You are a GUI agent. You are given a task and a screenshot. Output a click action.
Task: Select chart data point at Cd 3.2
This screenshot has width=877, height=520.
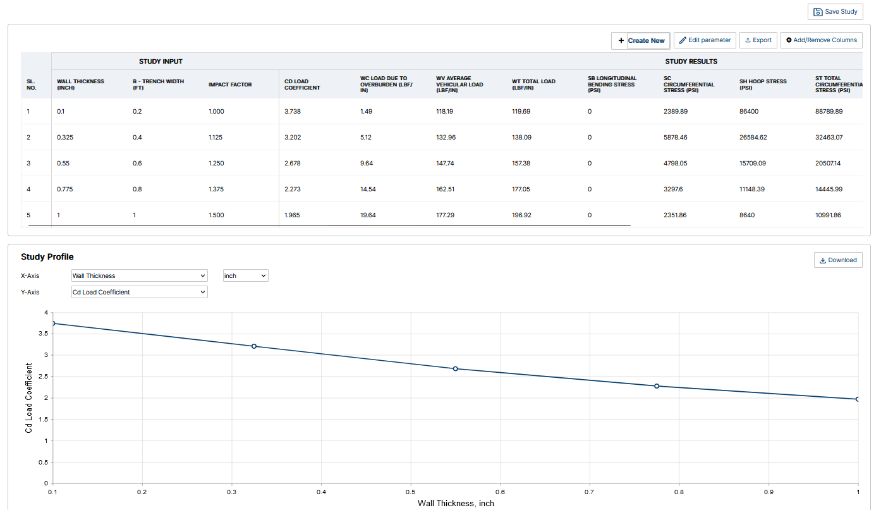(x=254, y=346)
